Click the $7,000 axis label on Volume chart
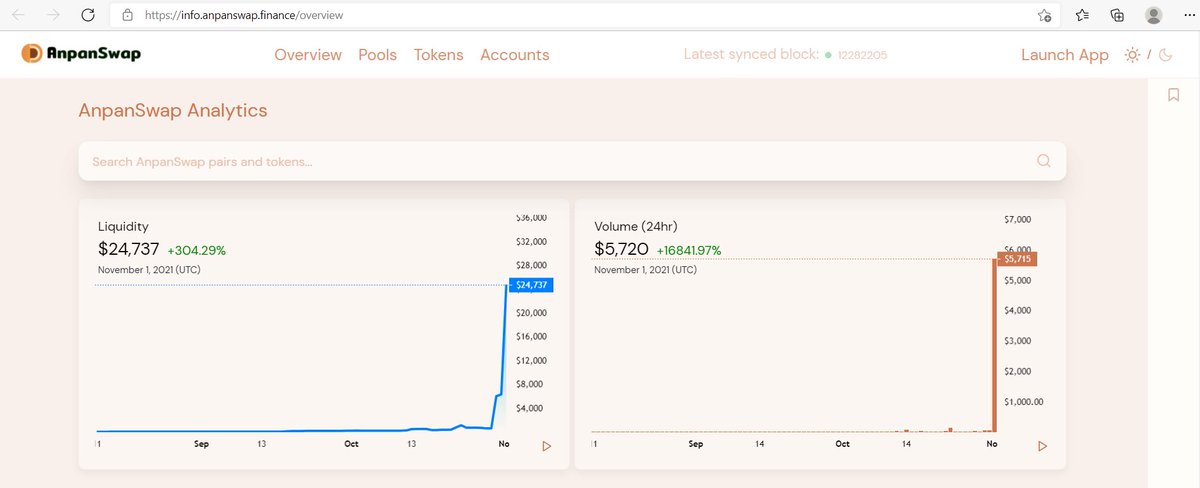 click(1017, 220)
